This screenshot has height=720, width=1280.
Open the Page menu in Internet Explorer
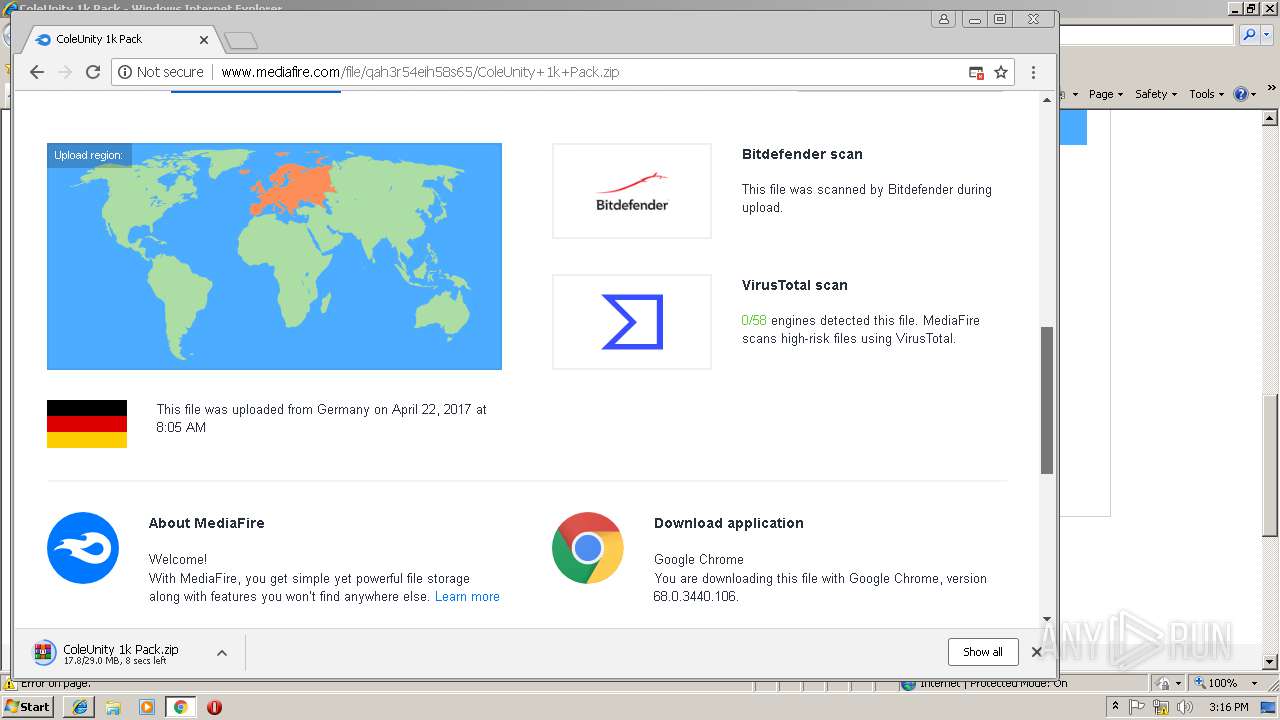[1106, 94]
